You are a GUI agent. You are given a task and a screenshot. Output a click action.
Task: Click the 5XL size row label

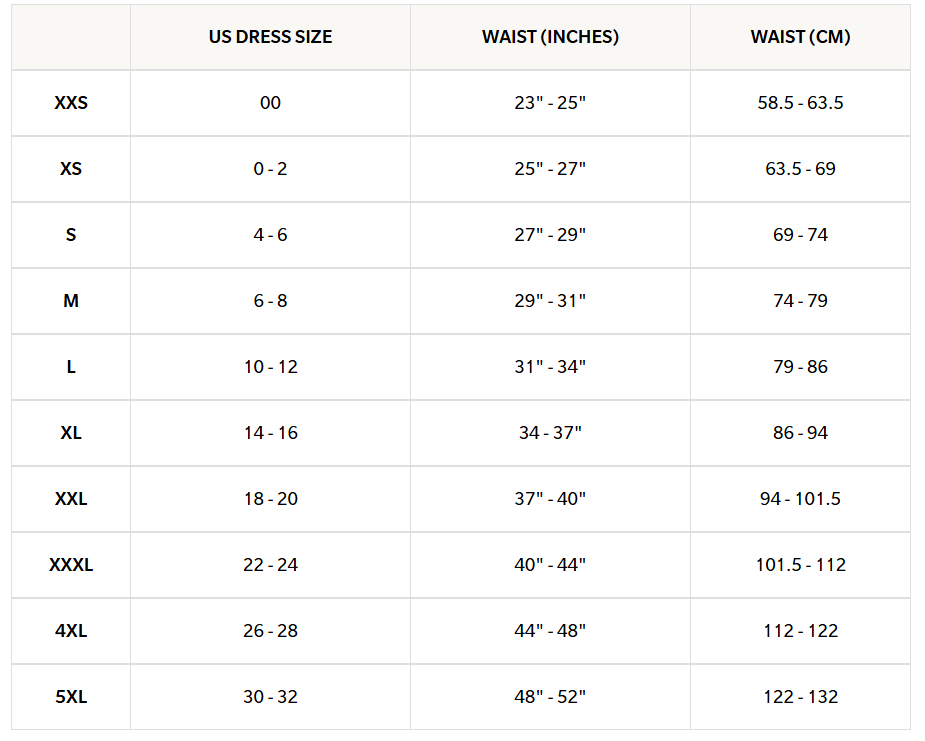tap(71, 697)
